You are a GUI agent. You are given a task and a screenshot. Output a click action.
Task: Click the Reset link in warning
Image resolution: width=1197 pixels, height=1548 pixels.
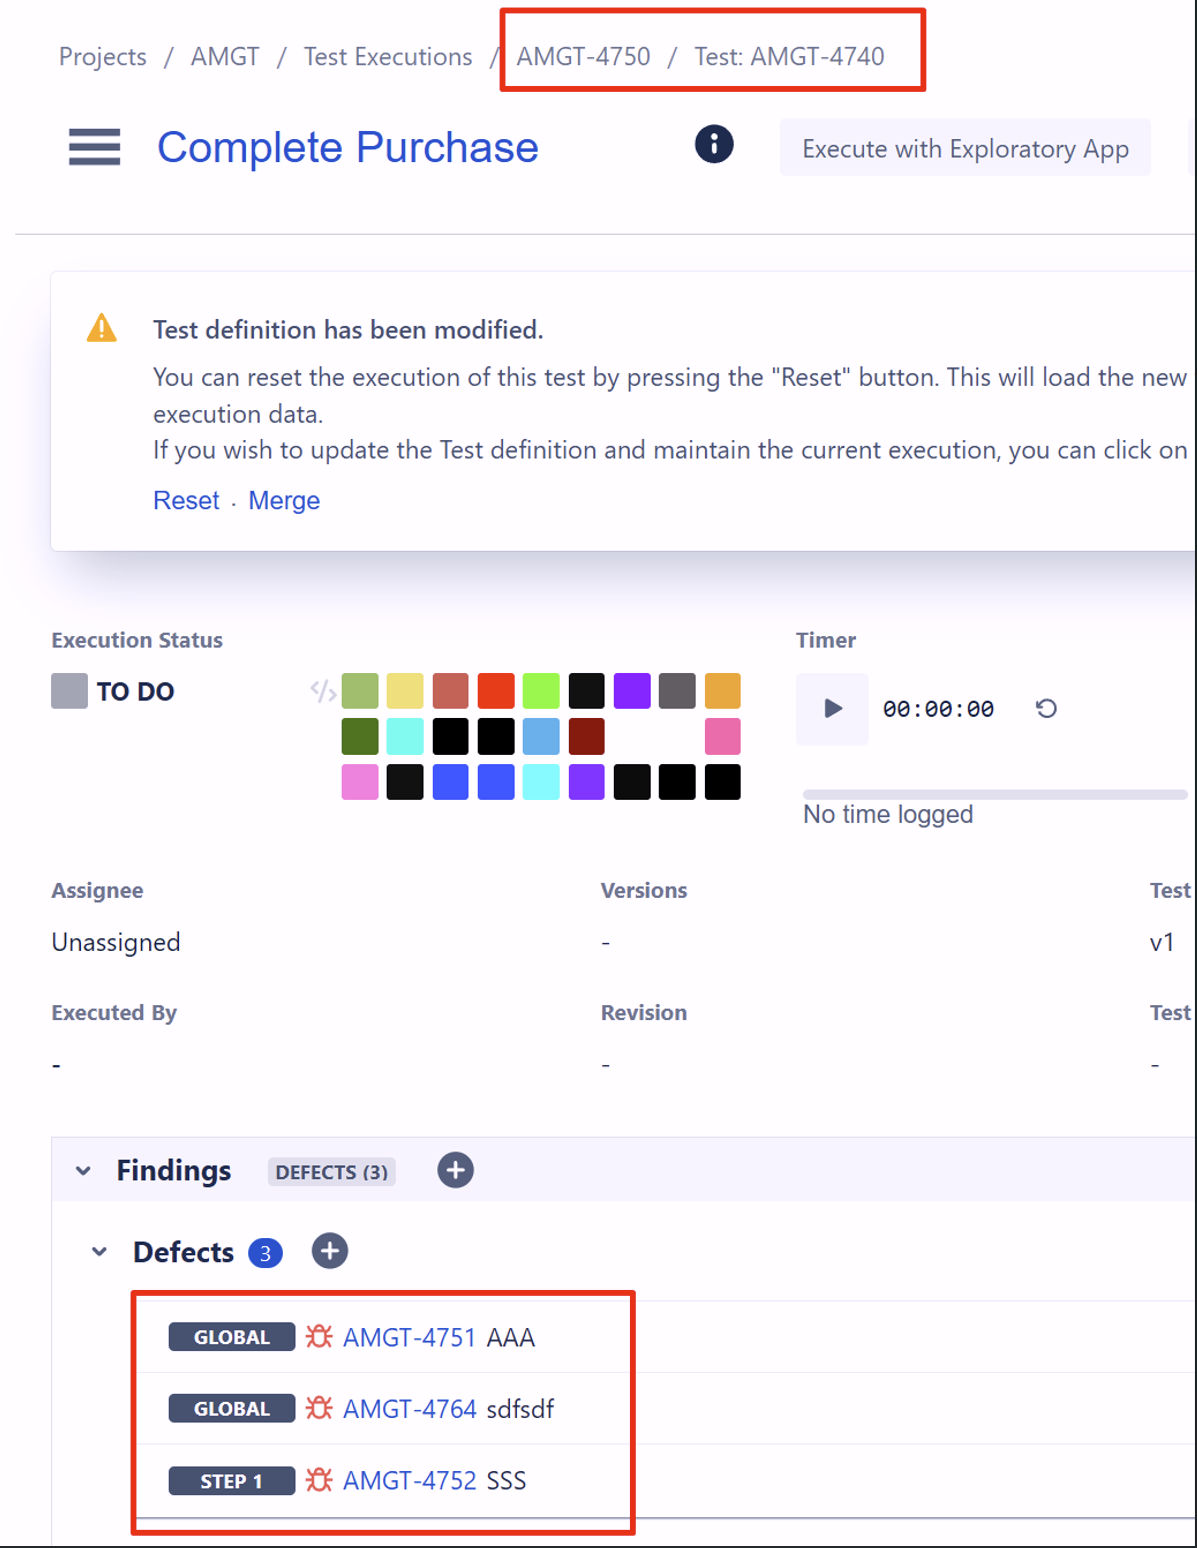click(x=186, y=500)
